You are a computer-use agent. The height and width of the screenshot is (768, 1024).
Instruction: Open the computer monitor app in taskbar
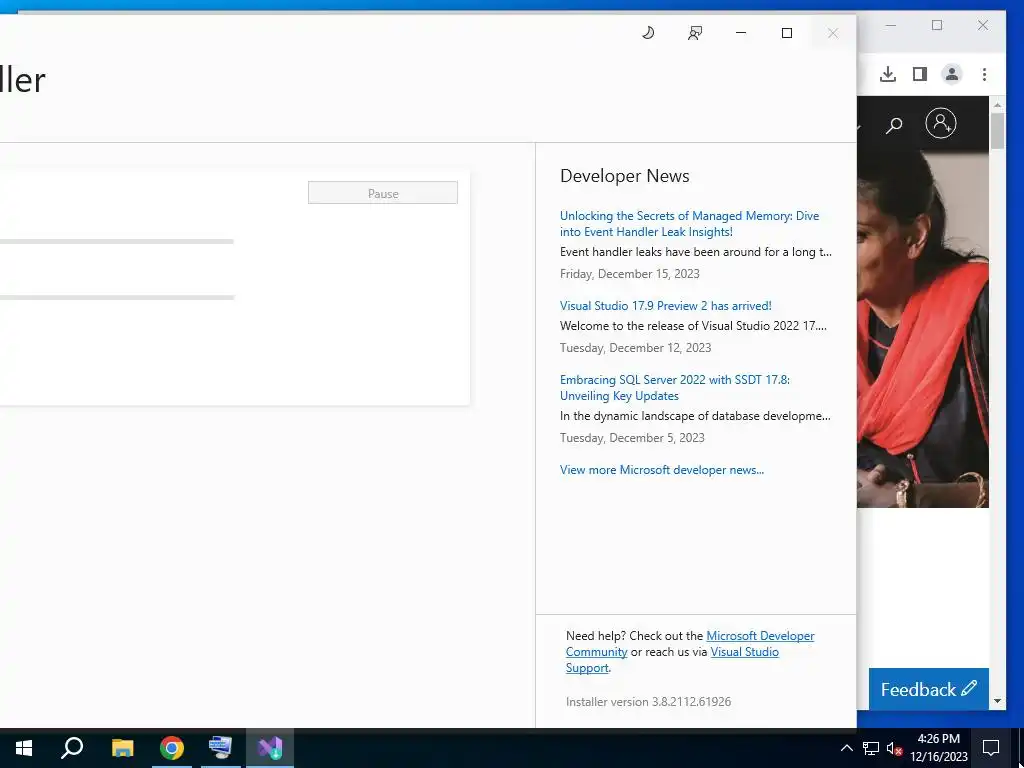(x=221, y=748)
